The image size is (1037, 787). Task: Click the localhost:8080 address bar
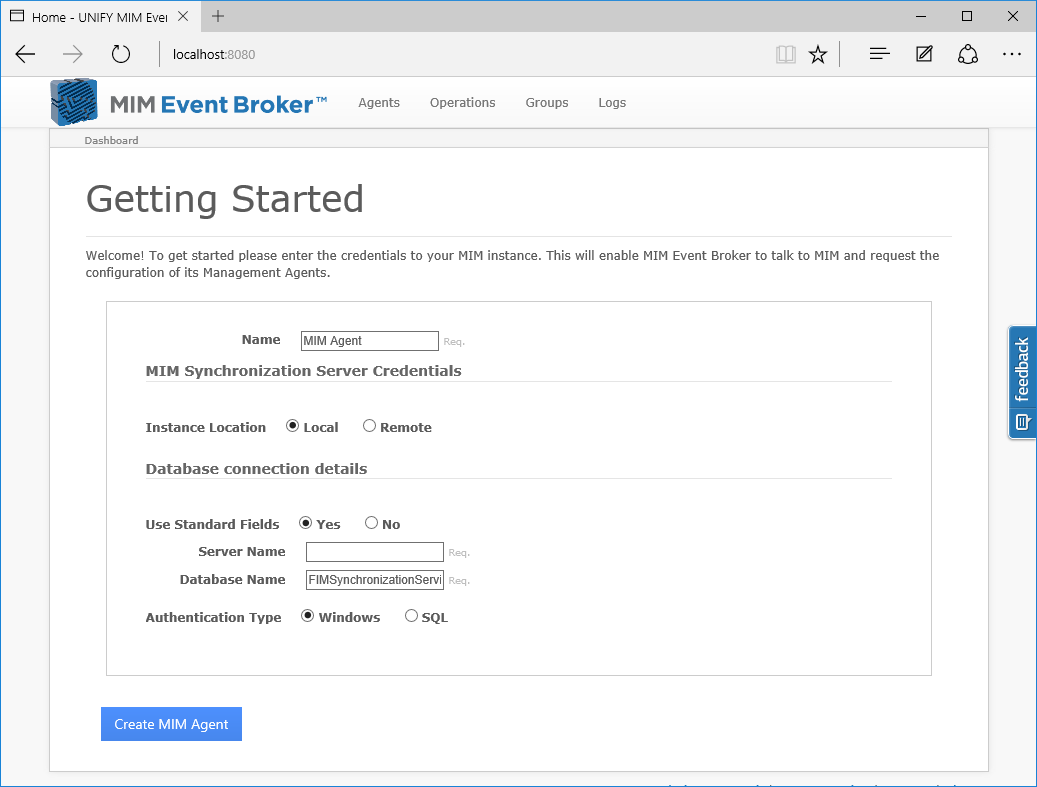214,54
